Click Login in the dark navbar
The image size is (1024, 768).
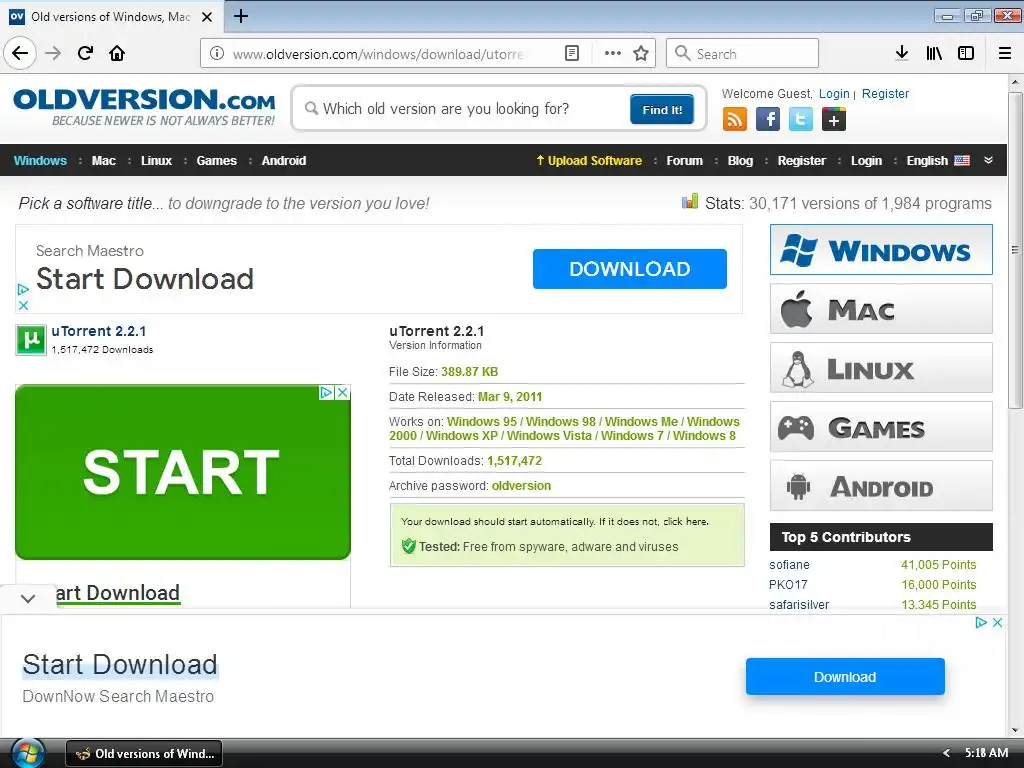tap(866, 161)
